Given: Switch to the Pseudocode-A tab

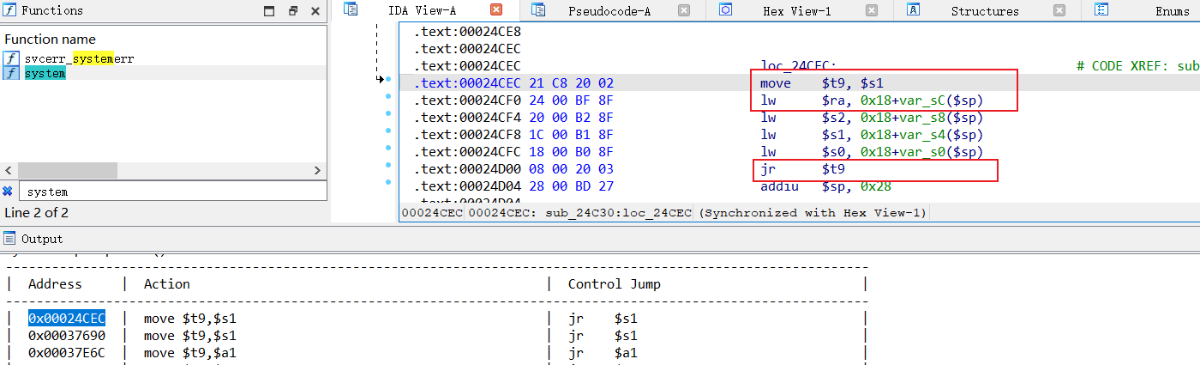Looking at the screenshot, I should (x=610, y=11).
